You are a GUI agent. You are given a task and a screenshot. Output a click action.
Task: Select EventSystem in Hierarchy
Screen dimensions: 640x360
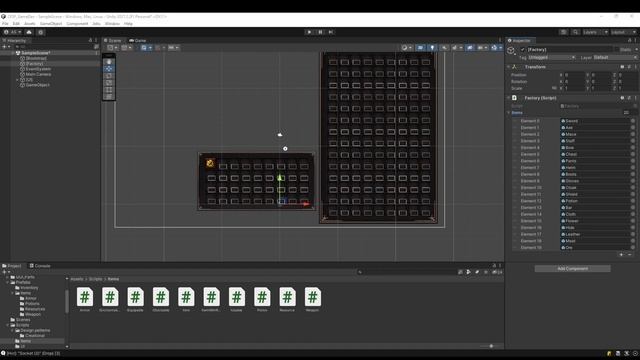pos(38,69)
